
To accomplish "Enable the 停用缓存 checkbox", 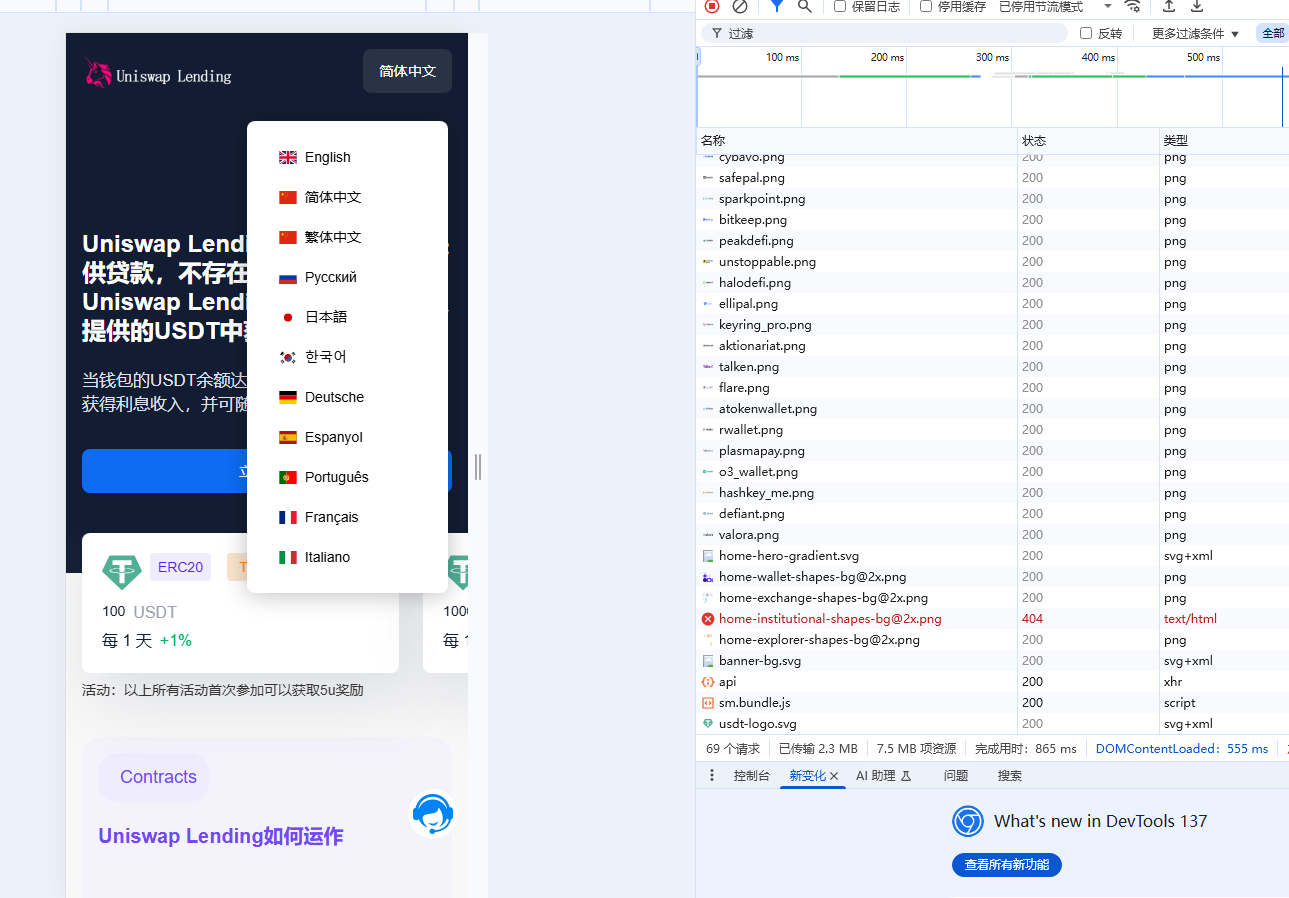I will tap(926, 6).
